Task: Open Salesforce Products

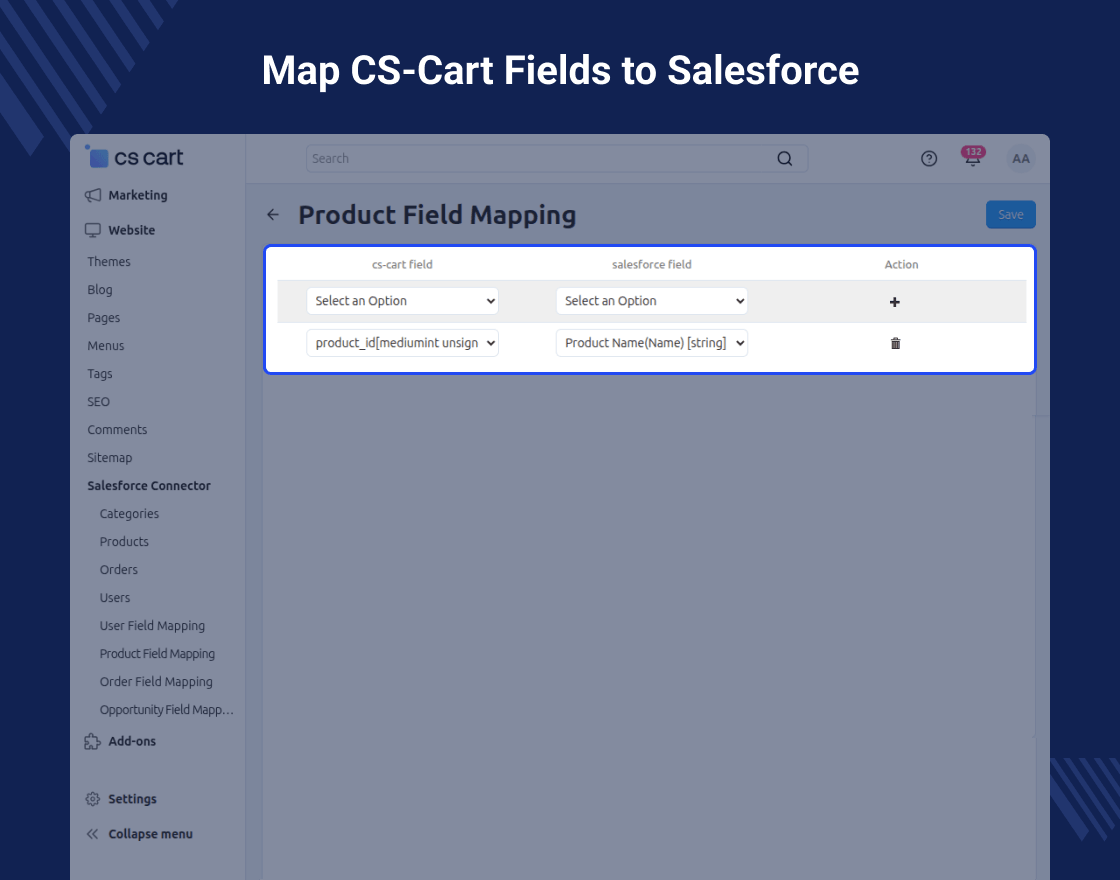Action: coord(124,541)
